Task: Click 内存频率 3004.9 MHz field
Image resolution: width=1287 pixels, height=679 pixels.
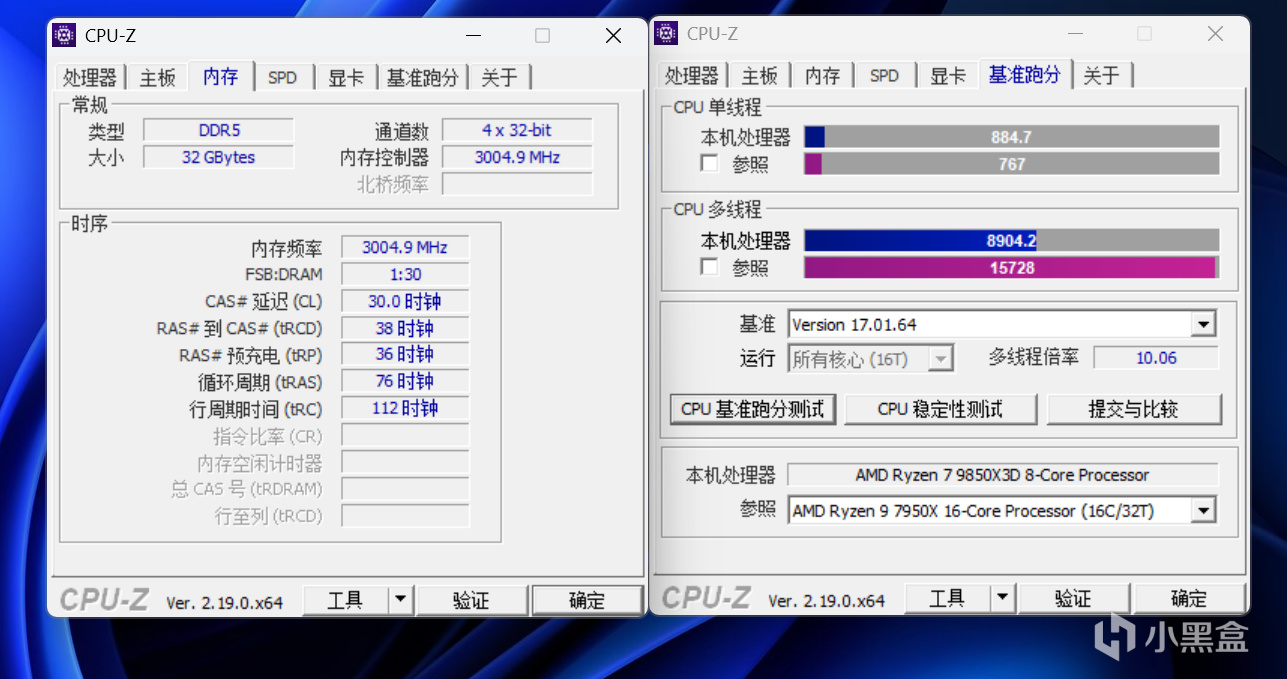Action: (x=405, y=247)
